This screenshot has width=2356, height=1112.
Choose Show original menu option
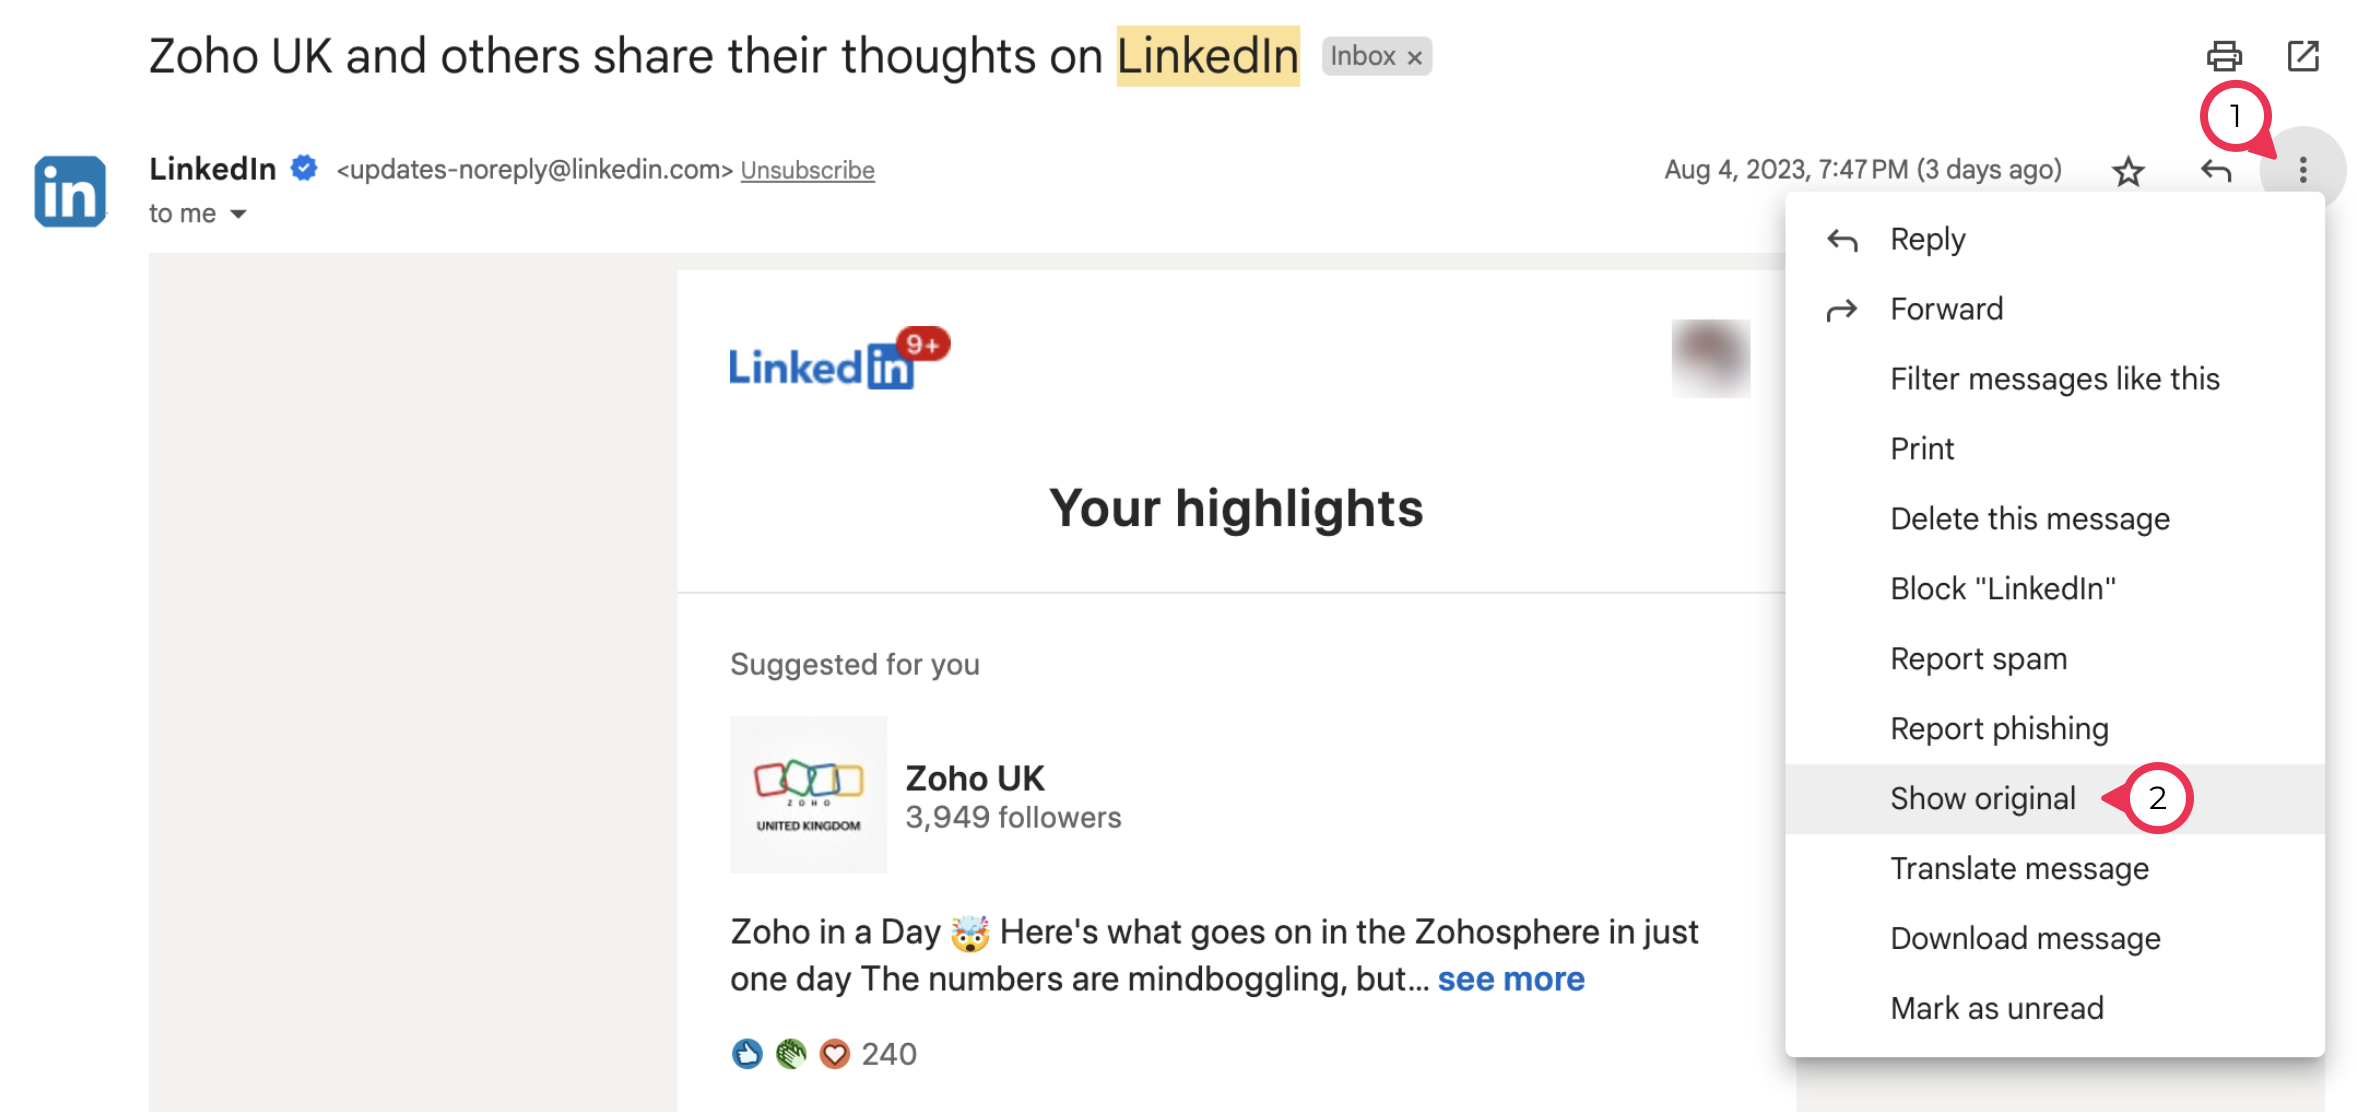(1982, 798)
